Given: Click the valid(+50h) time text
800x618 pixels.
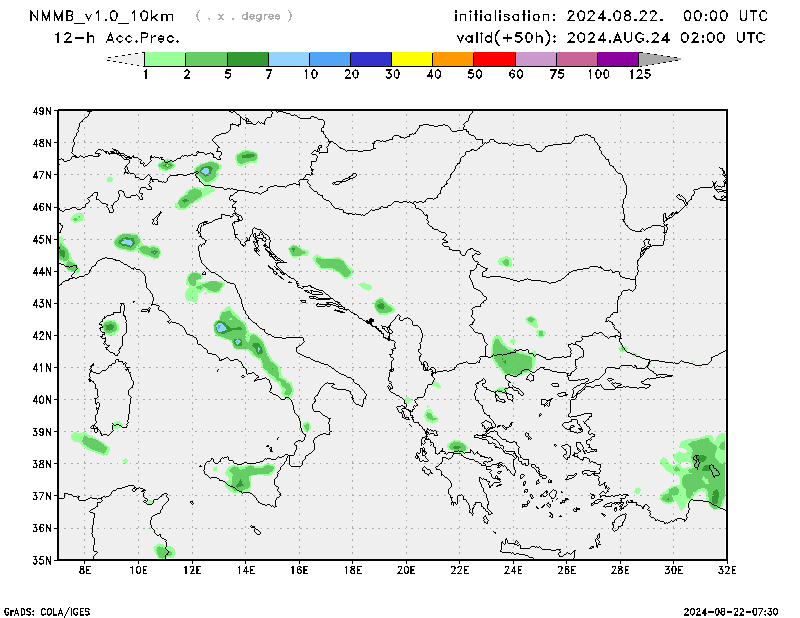Looking at the screenshot, I should pyautogui.click(x=610, y=38).
